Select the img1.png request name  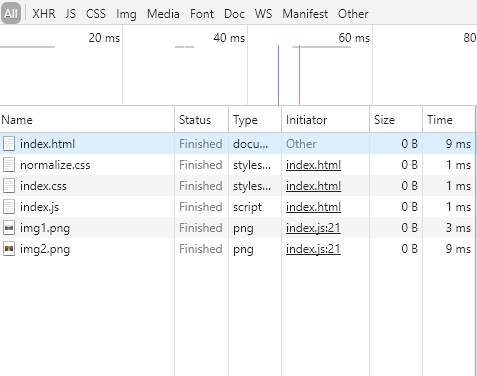point(45,228)
